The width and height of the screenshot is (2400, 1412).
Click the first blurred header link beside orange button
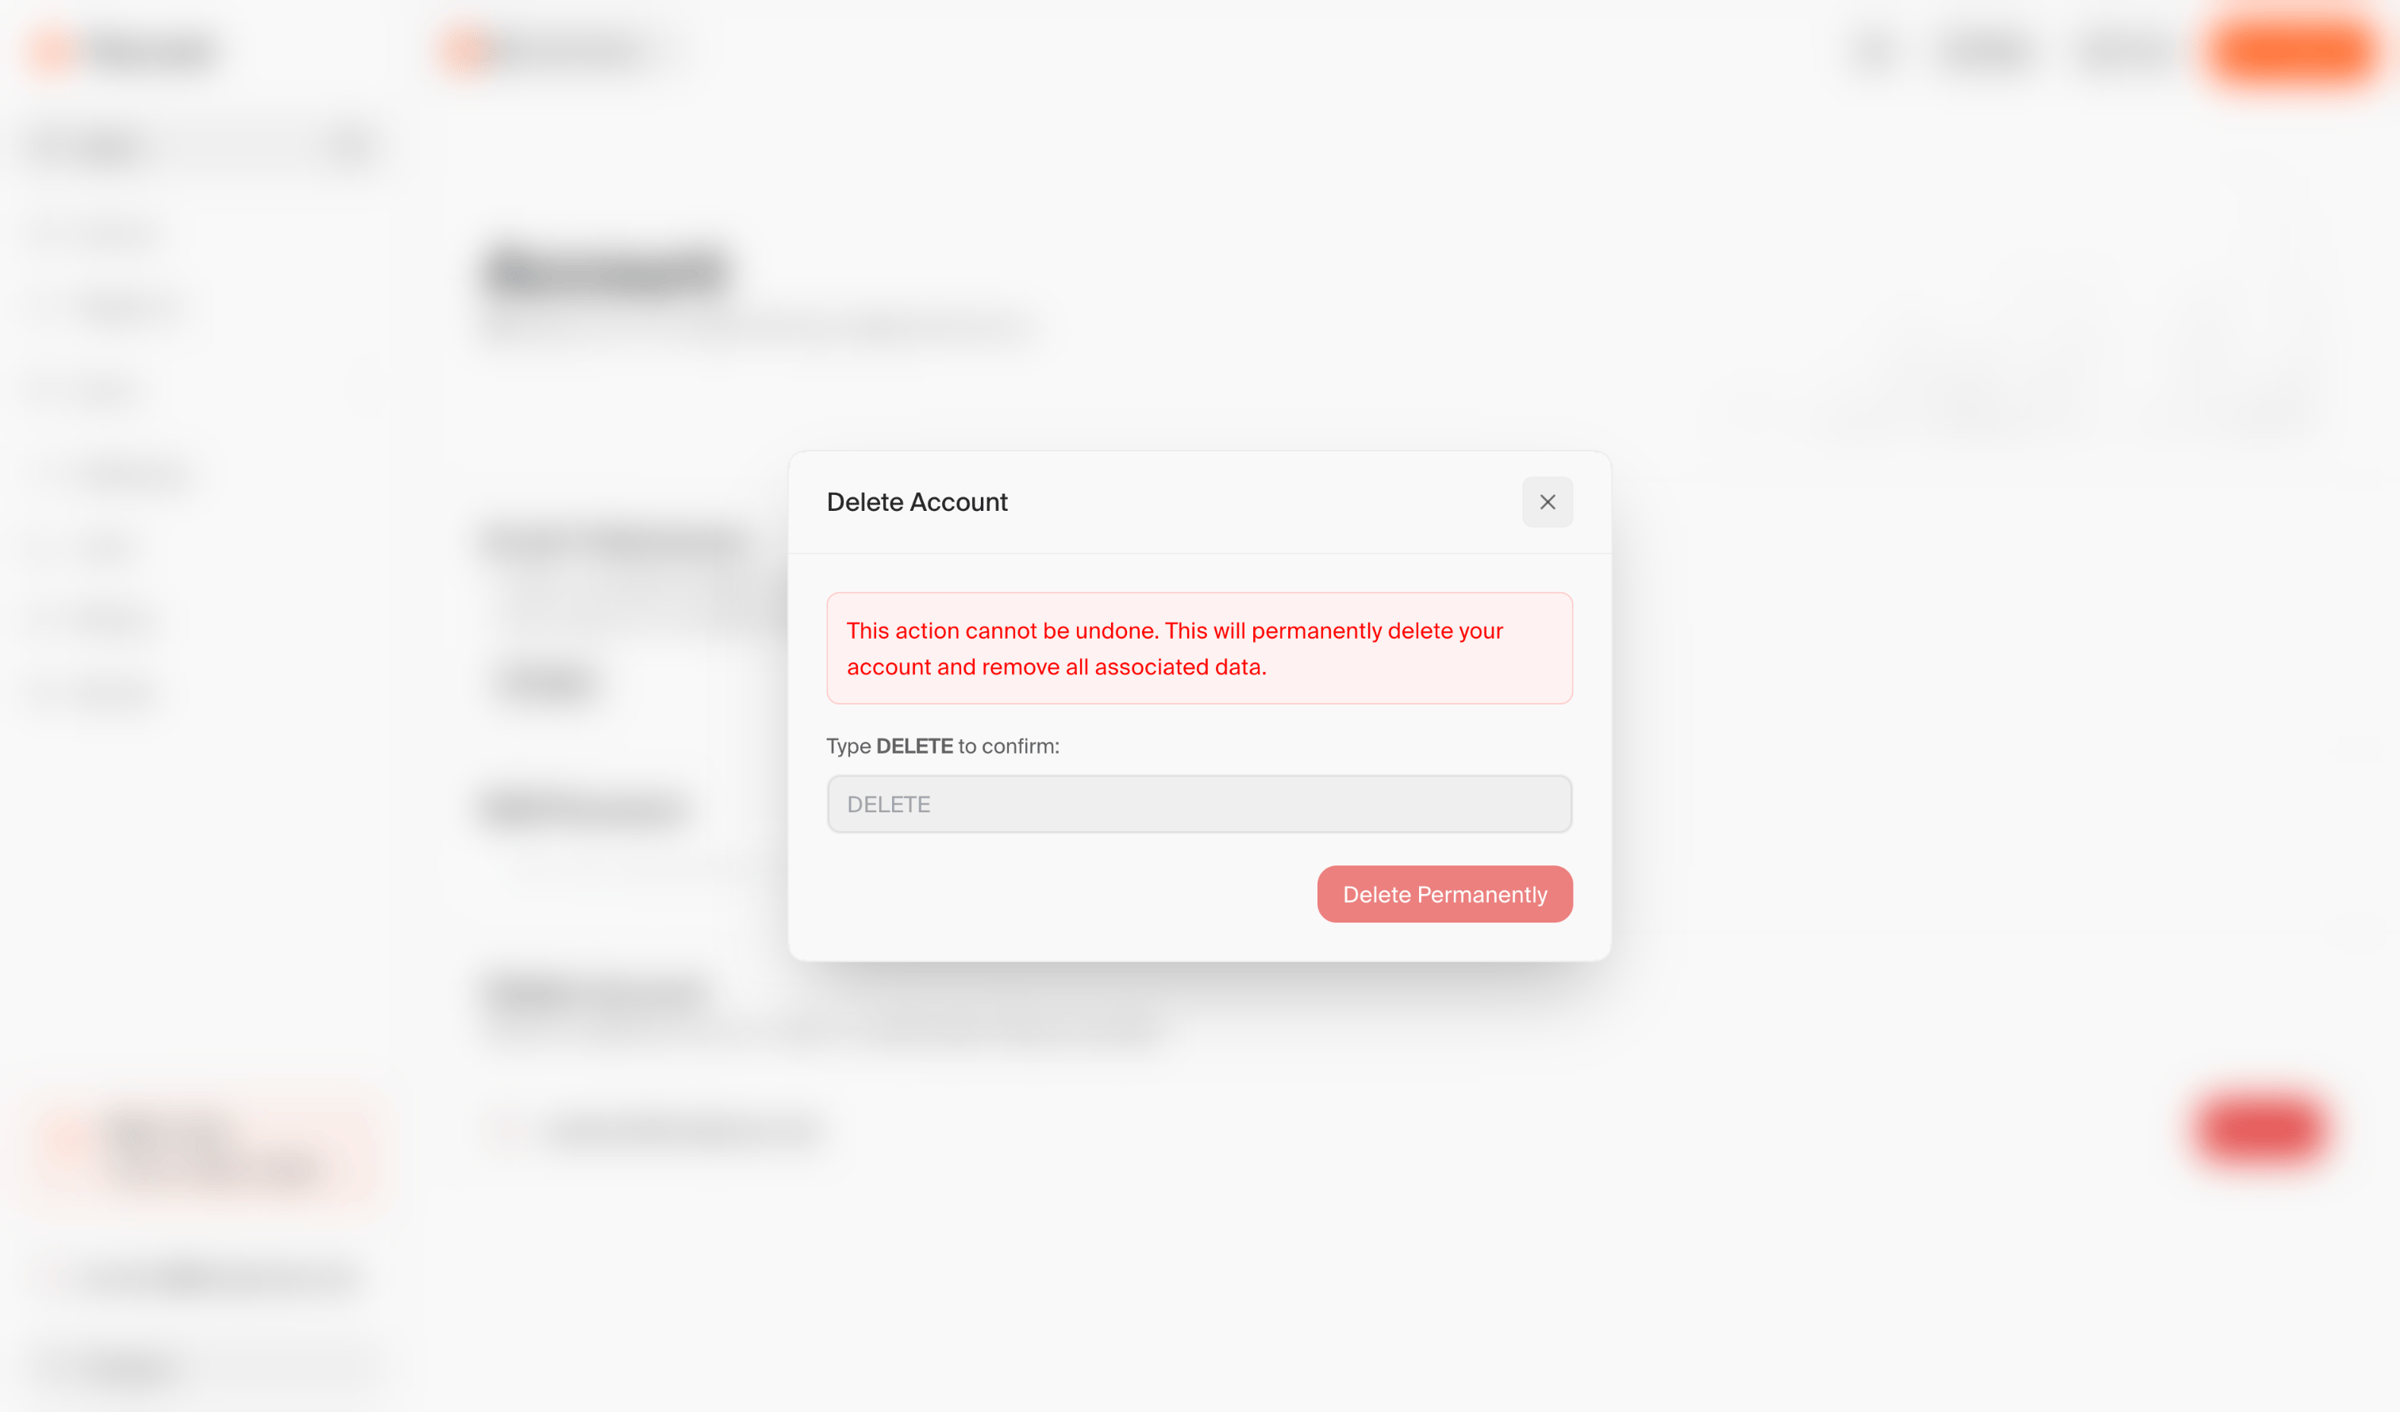pyautogui.click(x=1986, y=50)
